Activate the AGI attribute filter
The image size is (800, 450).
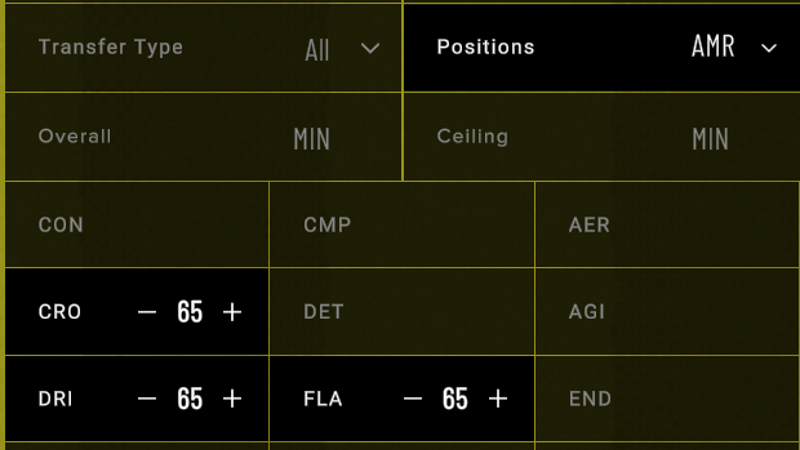[668, 312]
